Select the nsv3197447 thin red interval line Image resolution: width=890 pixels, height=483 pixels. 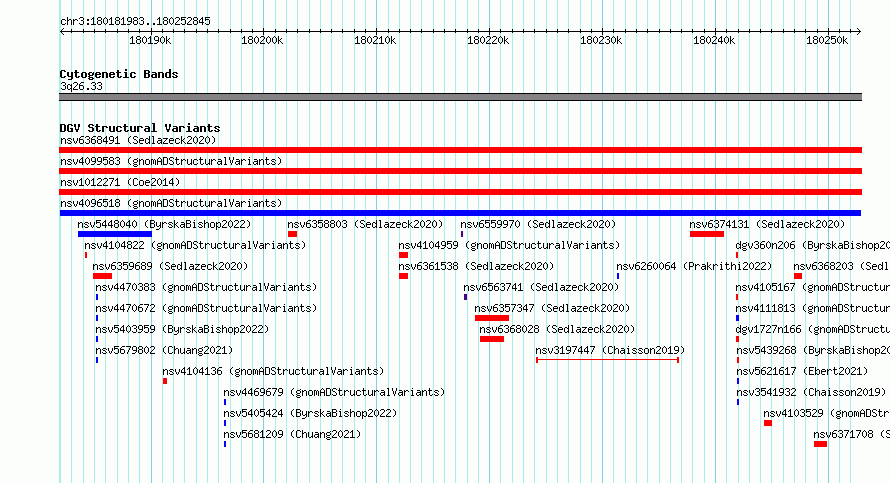[x=607, y=360]
